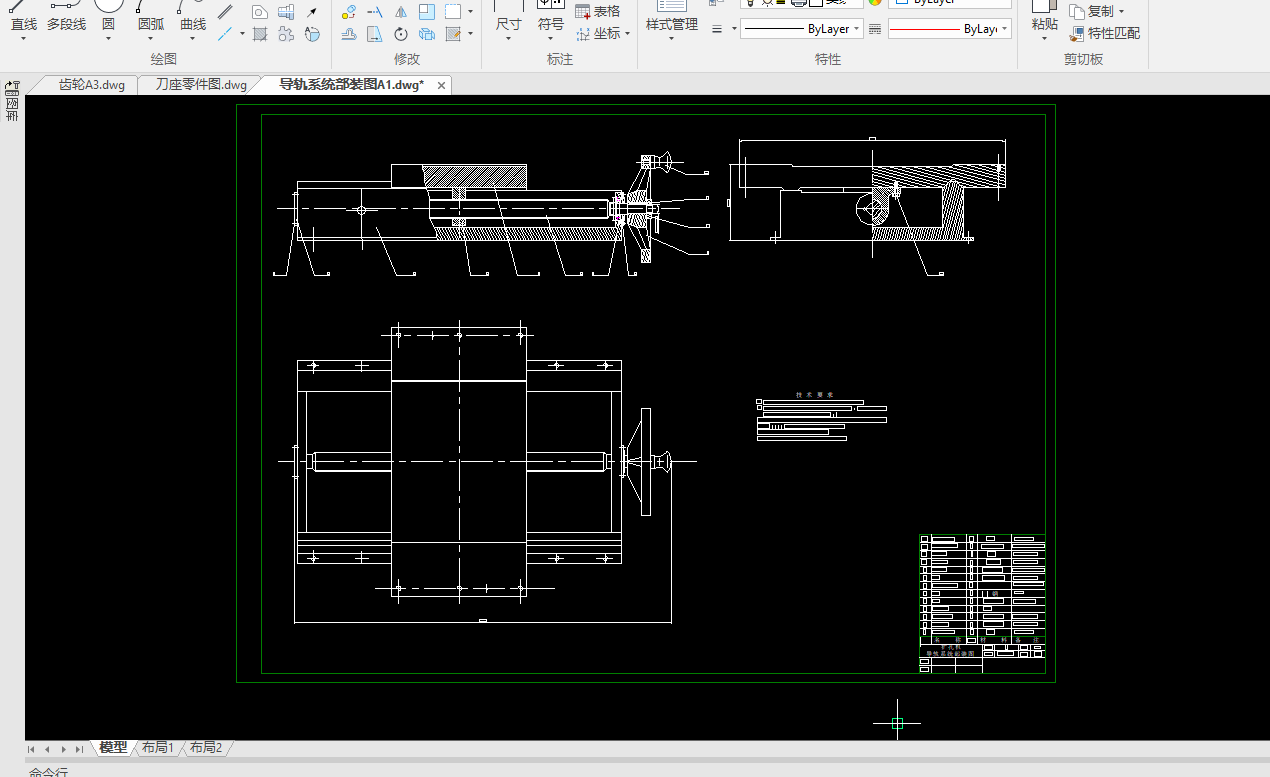Expand the 坐标 dimension dropdown
The image size is (1270, 777).
click(x=628, y=34)
